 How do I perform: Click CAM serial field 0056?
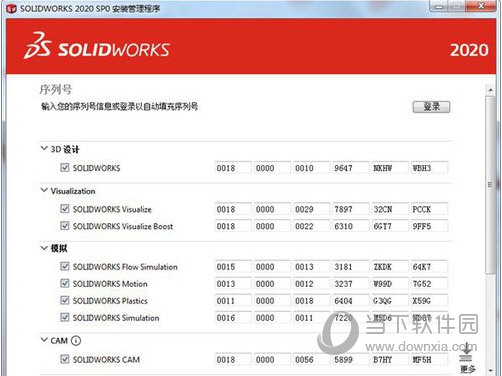click(311, 360)
